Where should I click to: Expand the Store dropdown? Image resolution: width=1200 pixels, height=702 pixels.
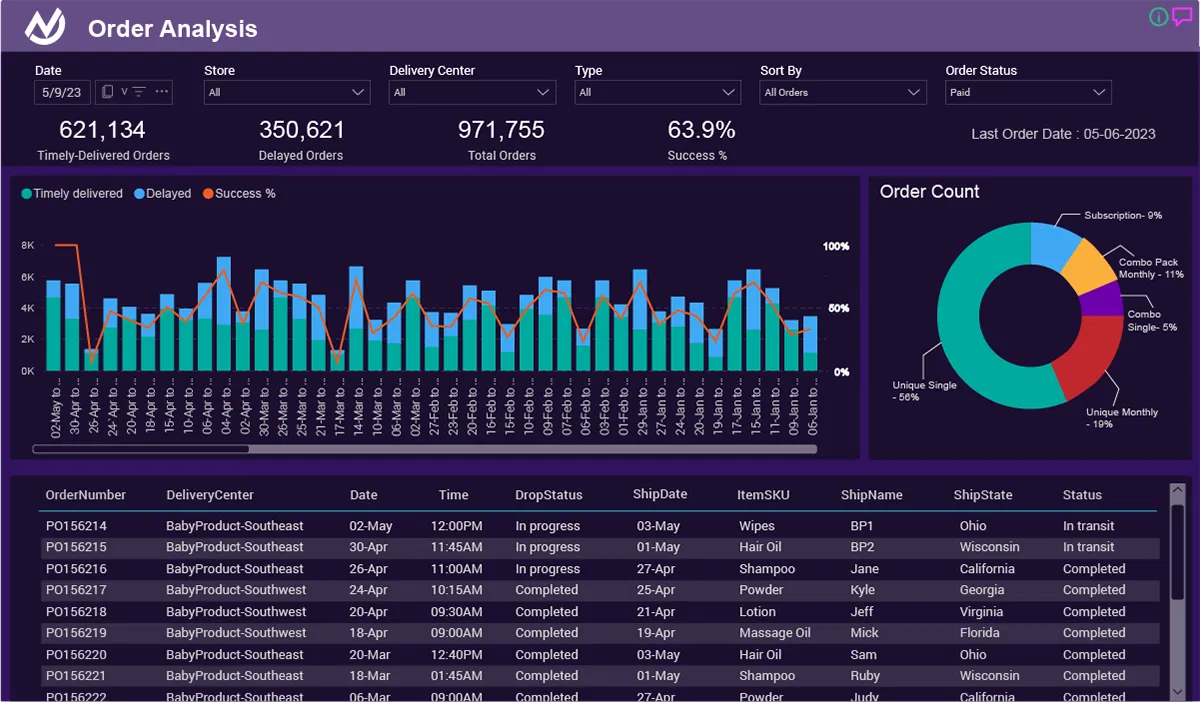pyautogui.click(x=287, y=92)
